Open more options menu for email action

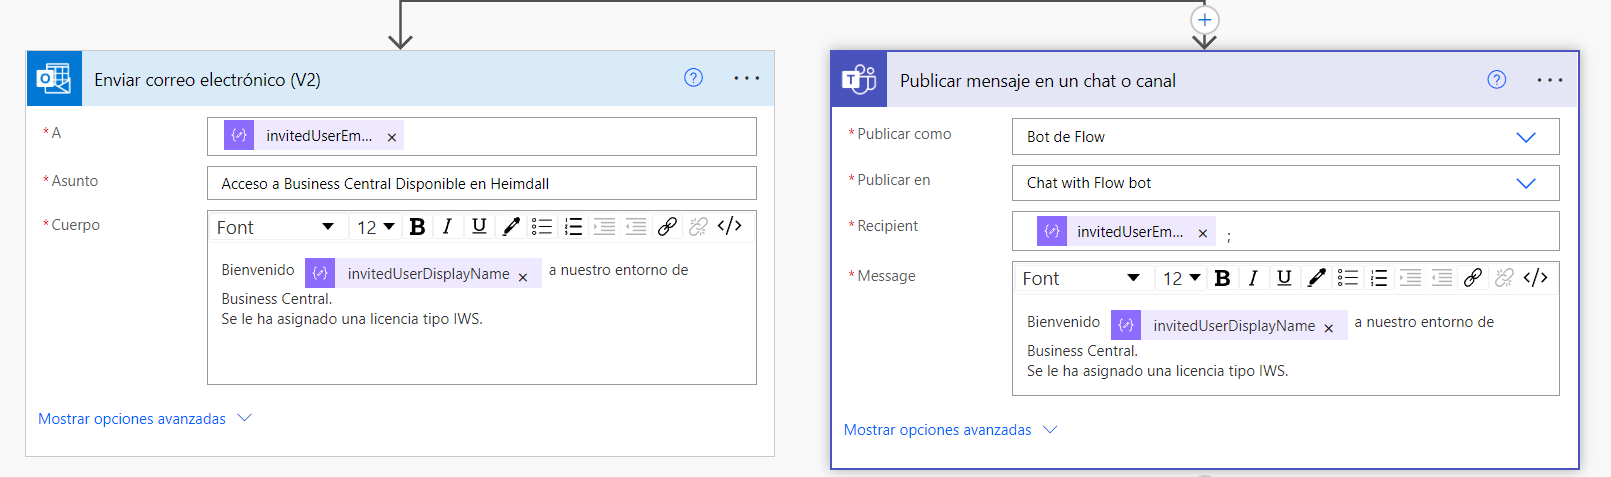pos(746,78)
